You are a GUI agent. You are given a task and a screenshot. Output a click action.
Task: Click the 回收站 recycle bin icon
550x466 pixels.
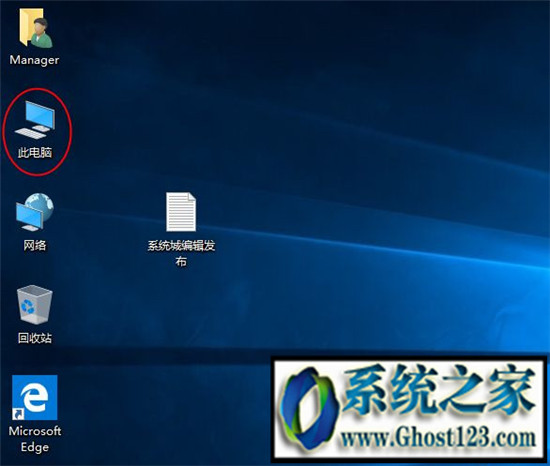click(x=35, y=304)
